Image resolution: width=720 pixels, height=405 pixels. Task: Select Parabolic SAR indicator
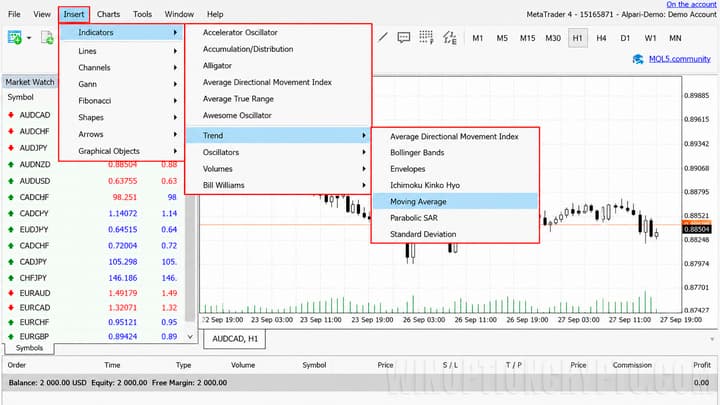point(455,218)
